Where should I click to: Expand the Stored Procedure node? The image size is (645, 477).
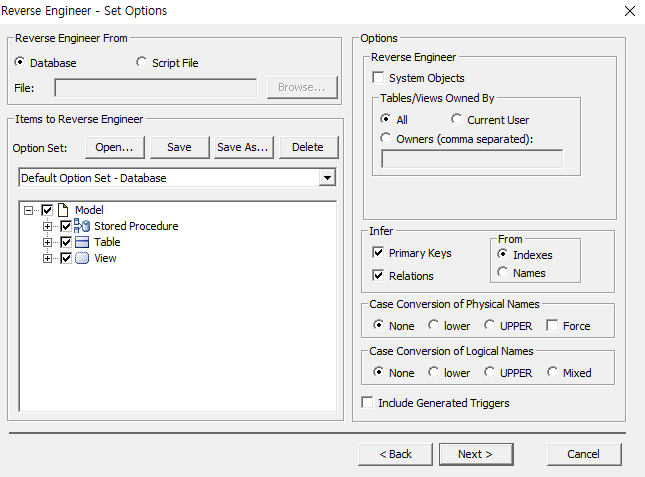47,227
